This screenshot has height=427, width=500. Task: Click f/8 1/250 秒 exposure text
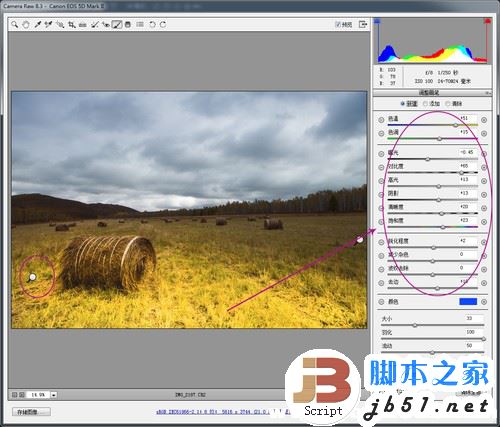(x=442, y=73)
